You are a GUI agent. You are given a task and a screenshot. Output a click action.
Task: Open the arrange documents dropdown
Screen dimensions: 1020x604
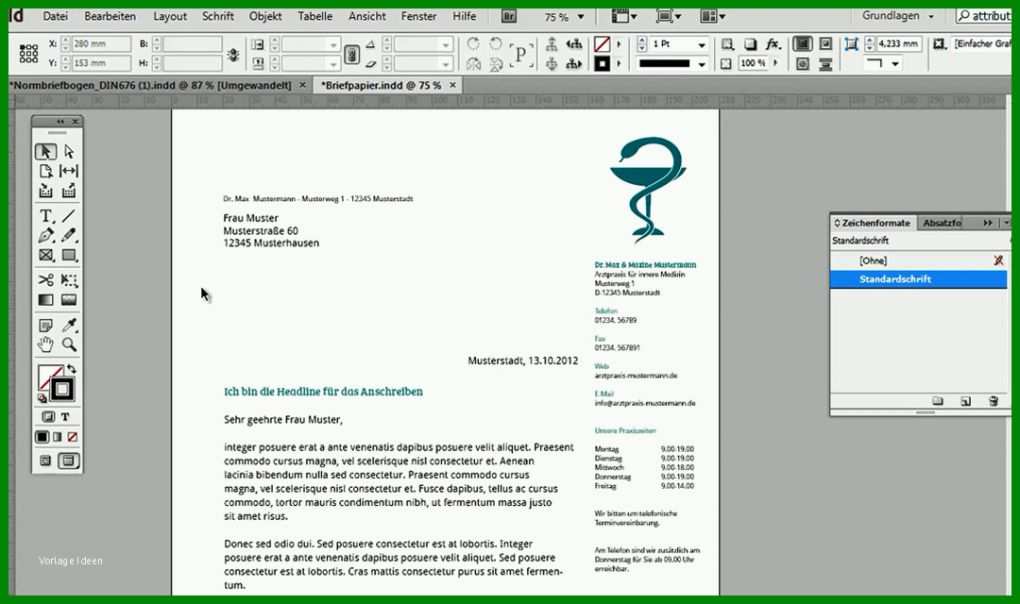click(x=712, y=16)
